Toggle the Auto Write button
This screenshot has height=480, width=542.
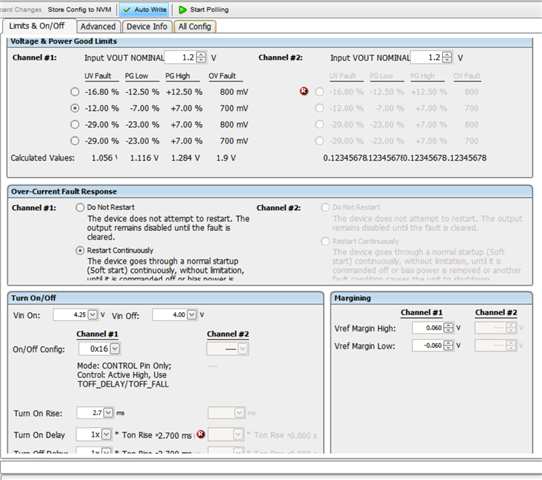pyautogui.click(x=144, y=10)
